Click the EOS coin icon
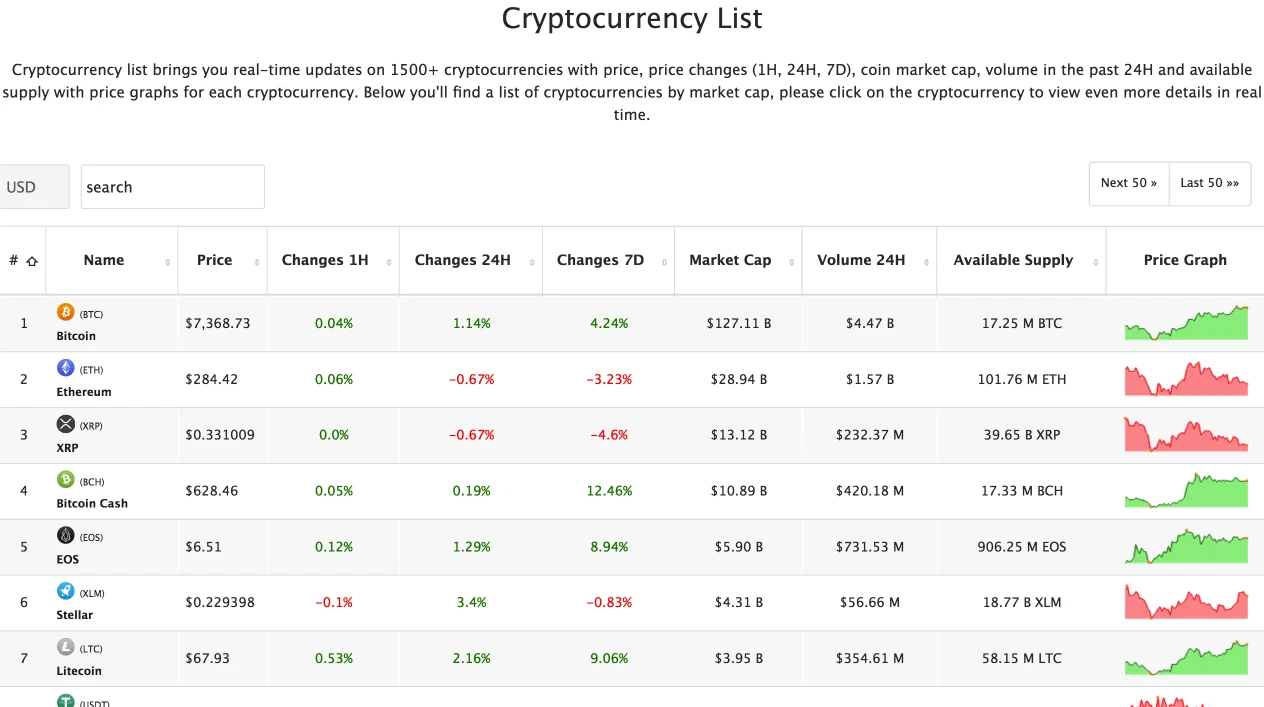 click(66, 536)
